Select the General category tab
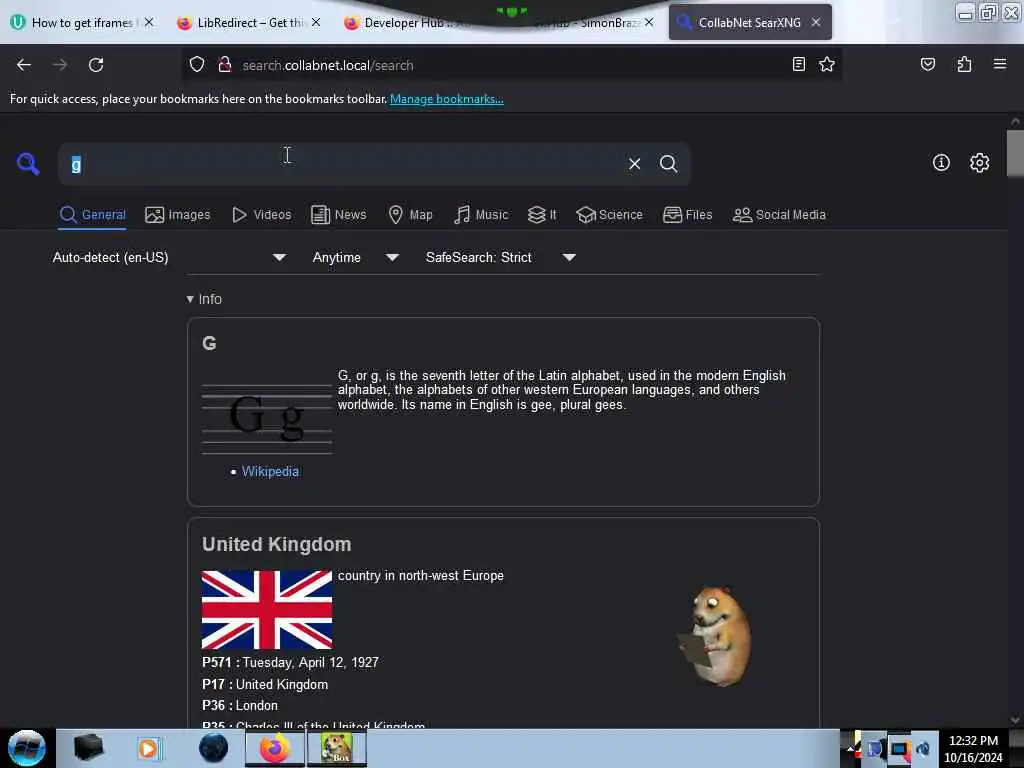The image size is (1024, 768). pos(93,215)
